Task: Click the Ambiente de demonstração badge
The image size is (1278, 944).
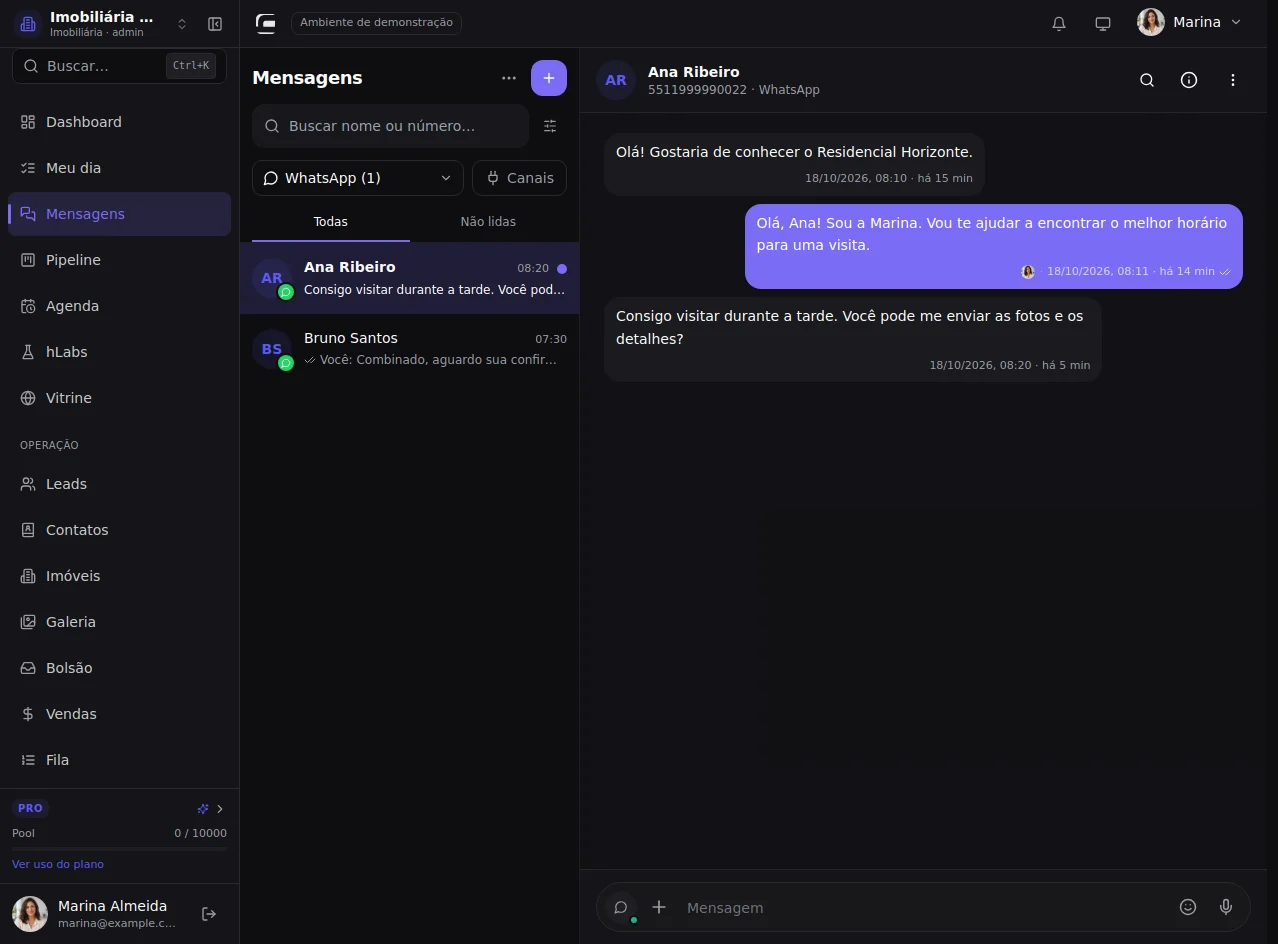Action: click(376, 22)
